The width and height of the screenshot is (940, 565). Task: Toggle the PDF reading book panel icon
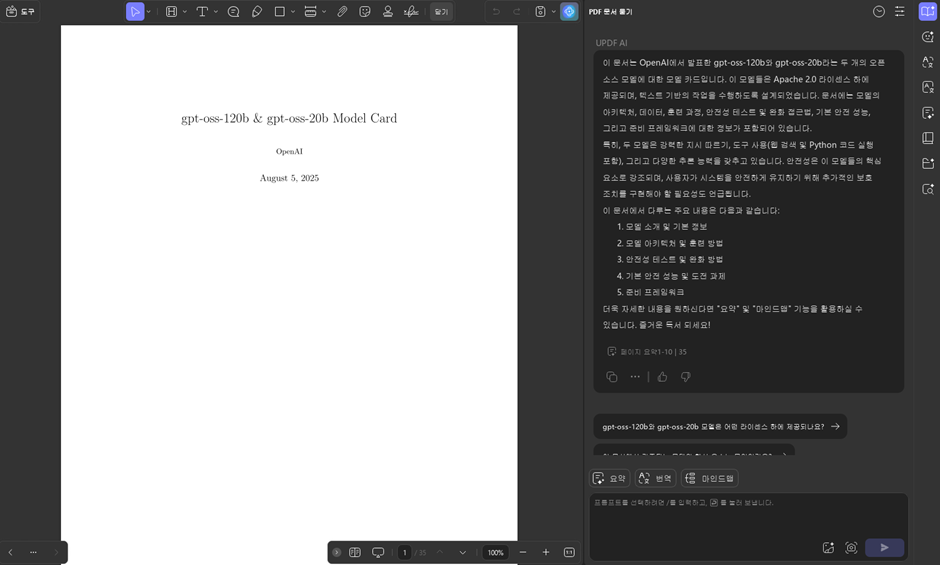coord(927,11)
